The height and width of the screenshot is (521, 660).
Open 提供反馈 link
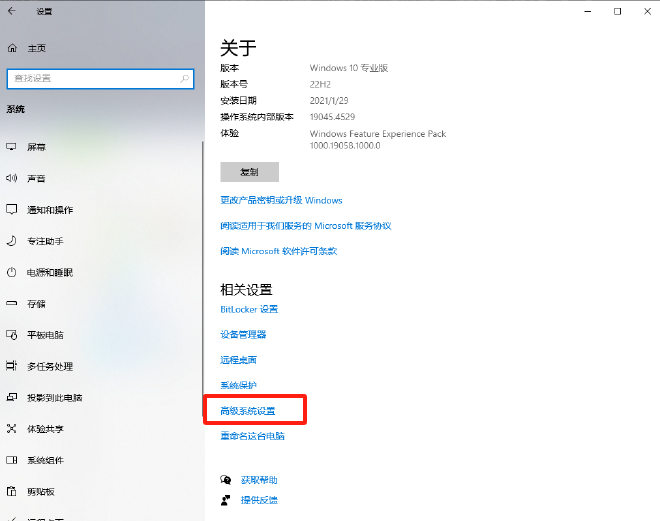259,500
